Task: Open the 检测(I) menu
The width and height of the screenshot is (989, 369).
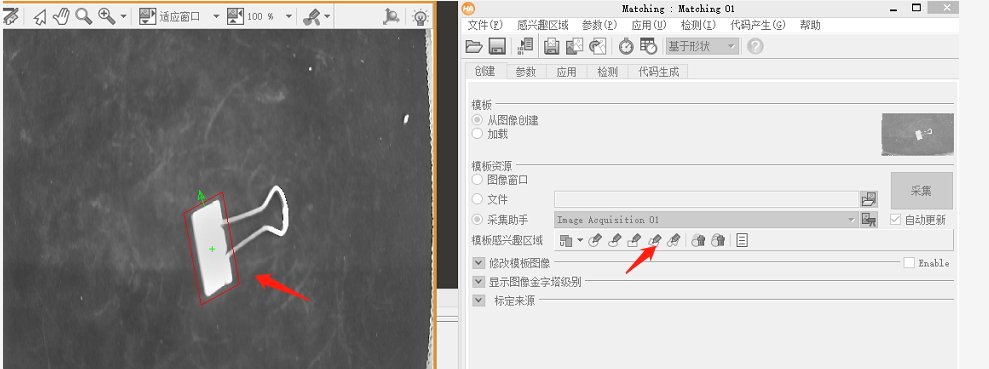Action: tap(698, 25)
